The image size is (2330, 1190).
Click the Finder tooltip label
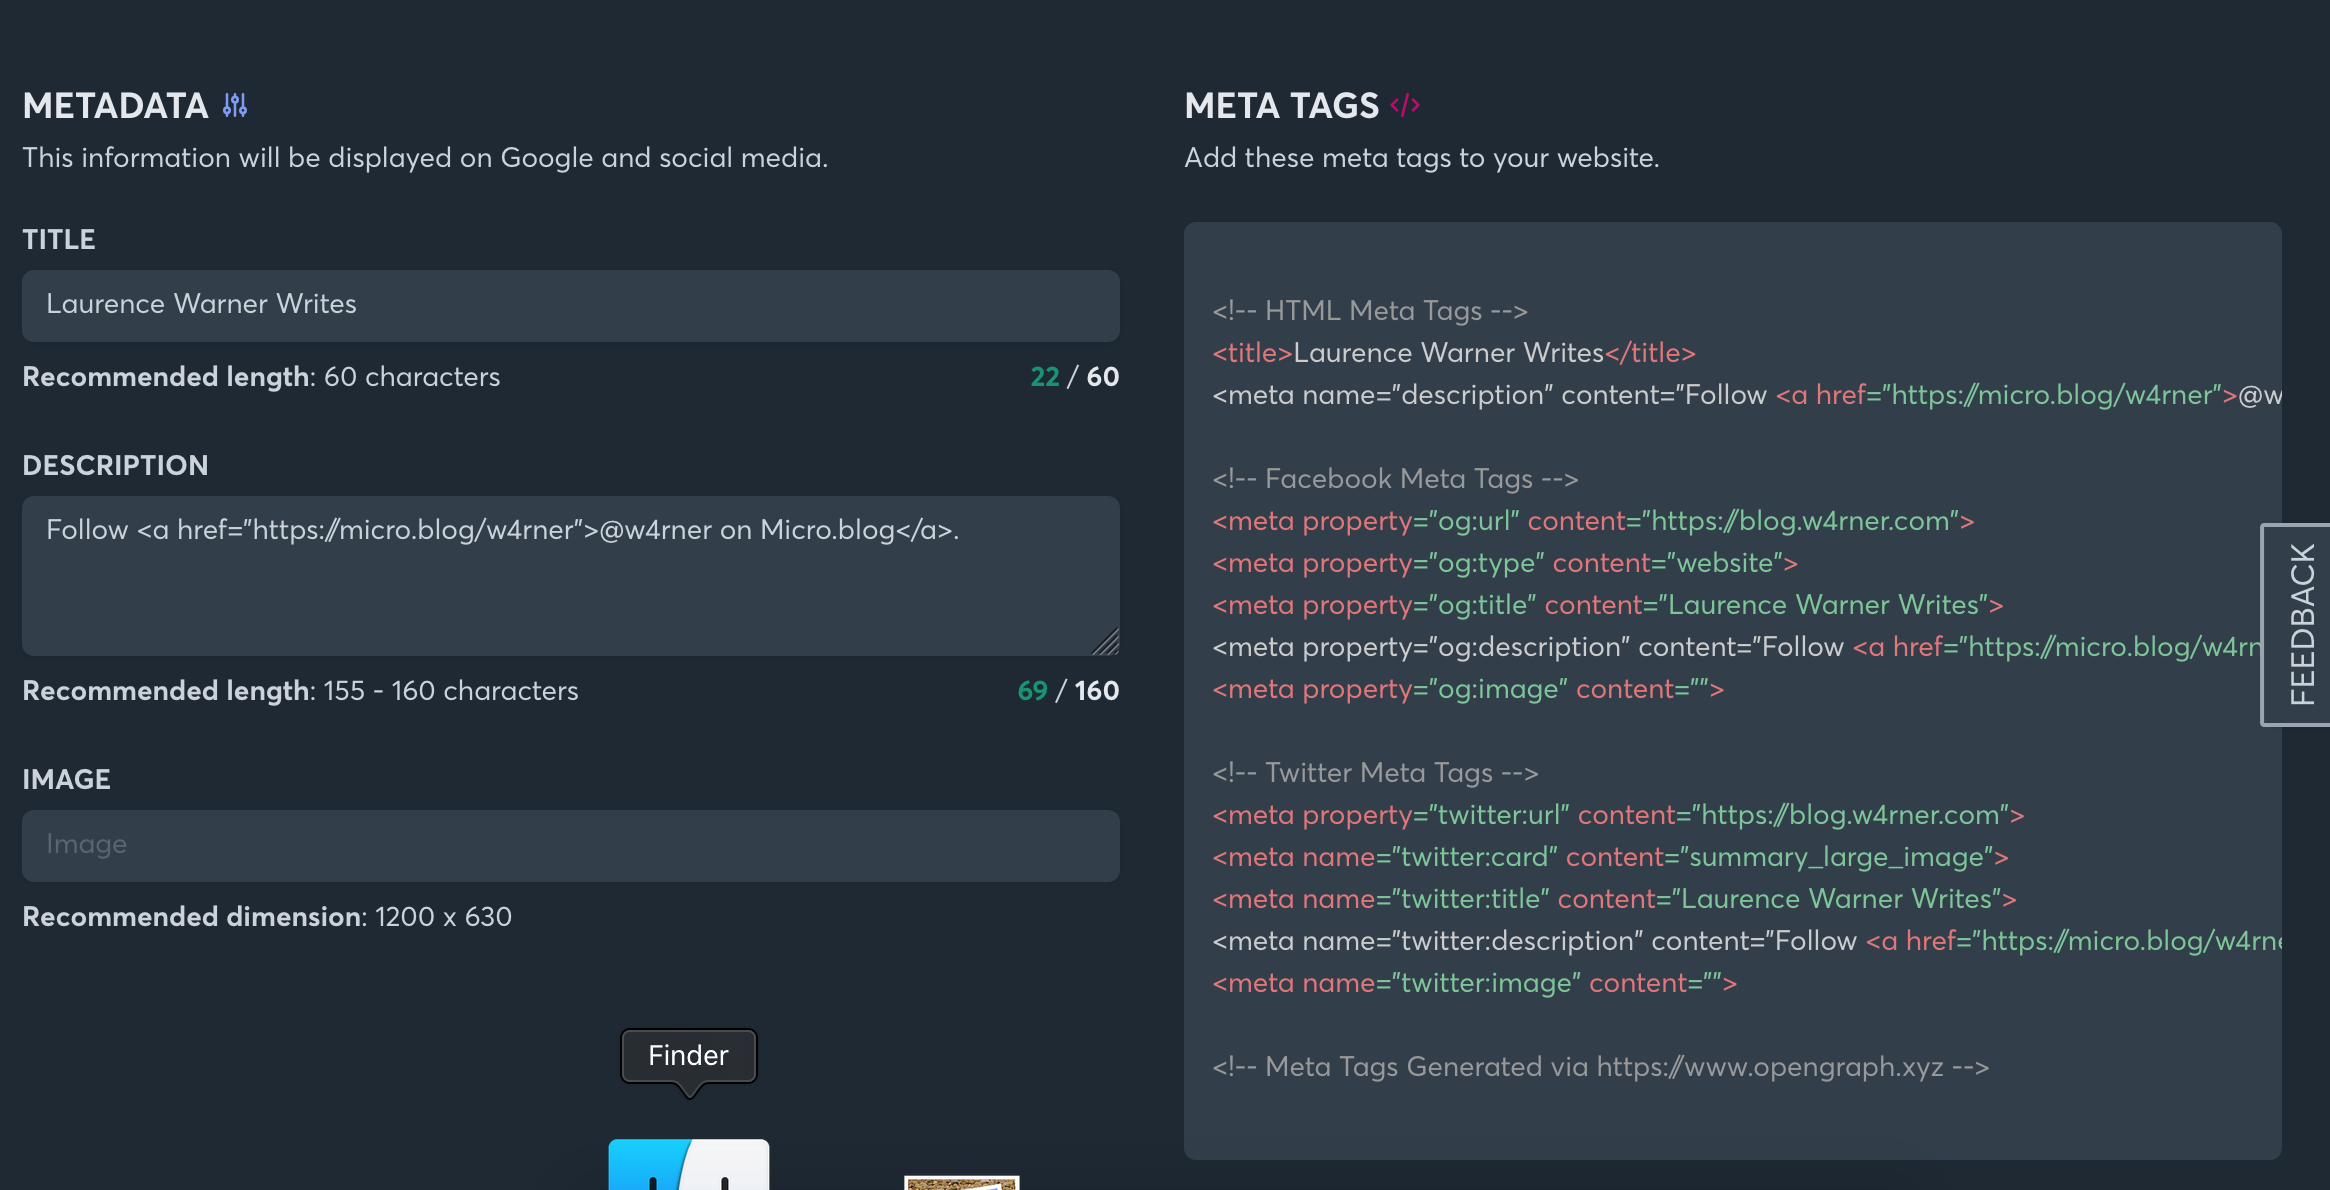tap(688, 1056)
